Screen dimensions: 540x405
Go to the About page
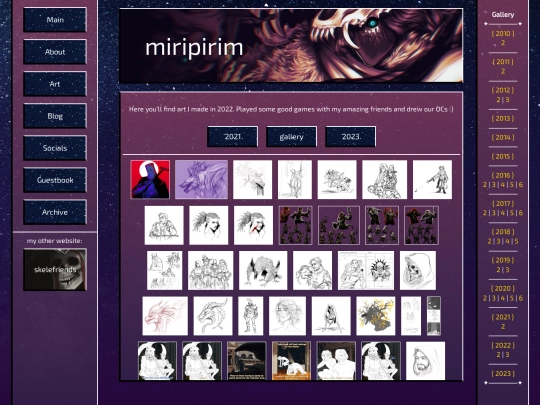tap(55, 52)
